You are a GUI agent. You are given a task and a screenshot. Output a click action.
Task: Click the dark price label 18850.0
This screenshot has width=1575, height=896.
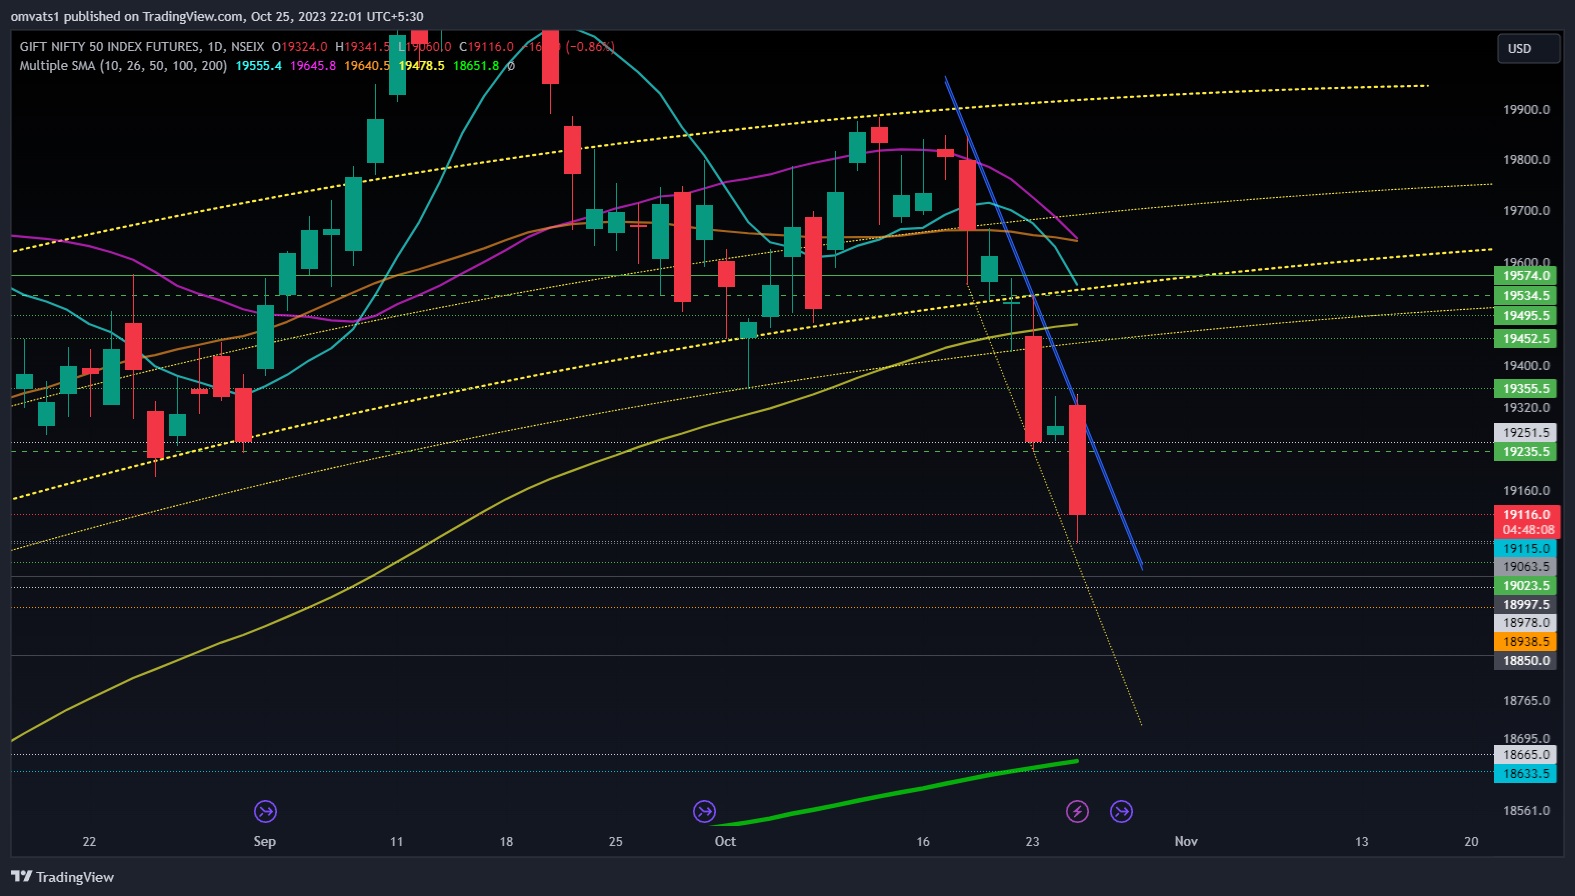coord(1527,661)
